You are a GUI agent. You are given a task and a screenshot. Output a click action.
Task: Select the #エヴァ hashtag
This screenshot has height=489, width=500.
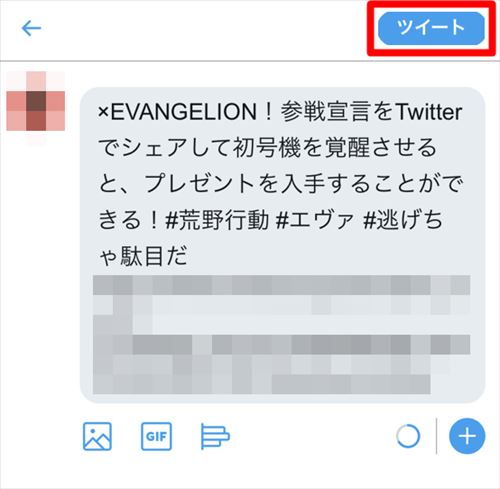point(315,220)
